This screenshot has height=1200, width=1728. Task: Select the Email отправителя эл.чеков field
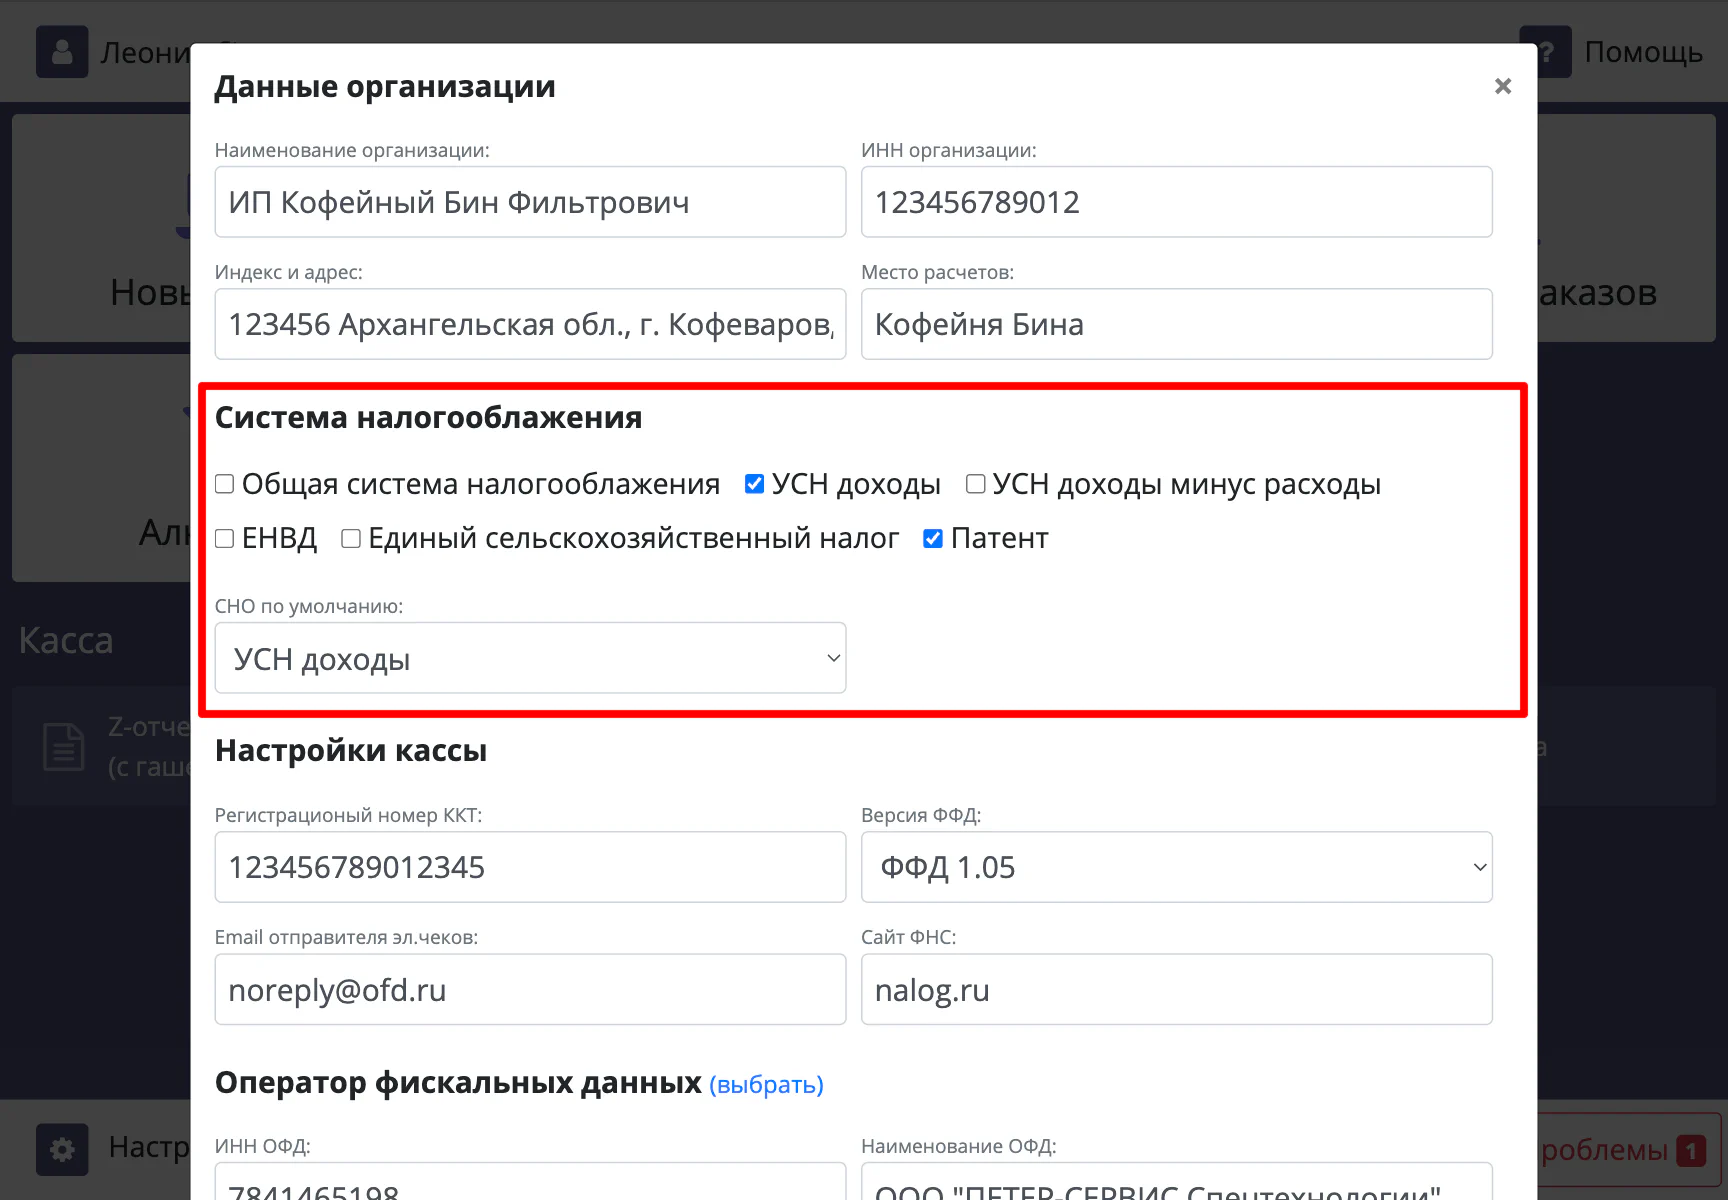point(530,989)
